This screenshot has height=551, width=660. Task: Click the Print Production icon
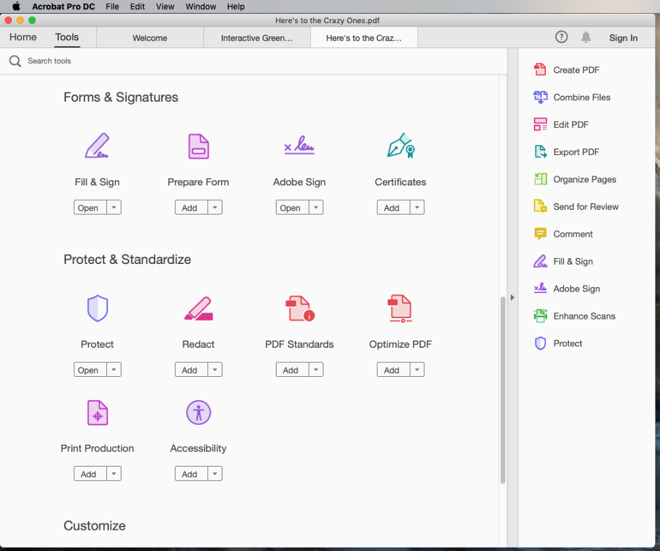tap(97, 412)
